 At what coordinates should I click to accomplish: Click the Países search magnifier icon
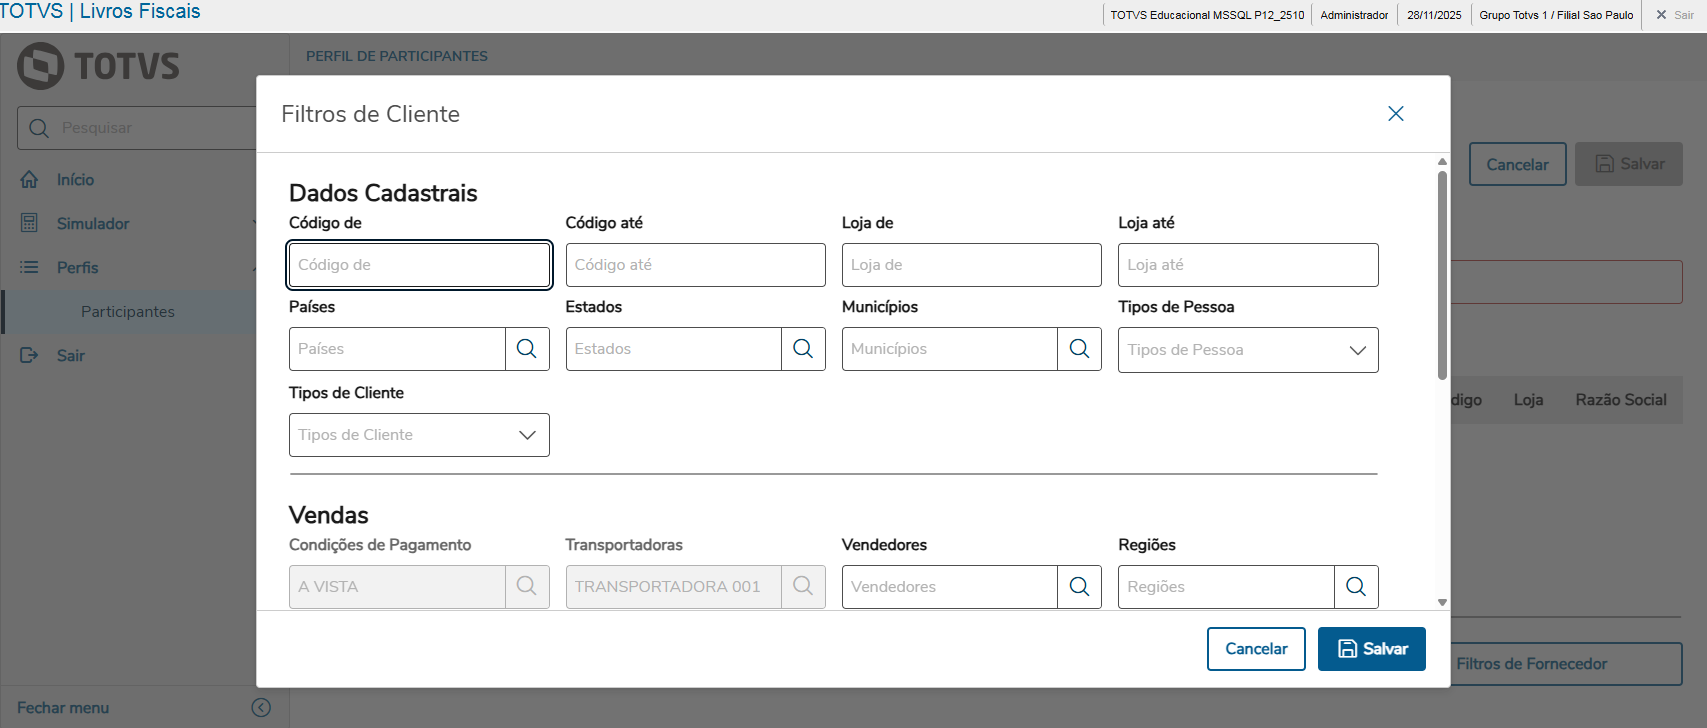pos(527,349)
